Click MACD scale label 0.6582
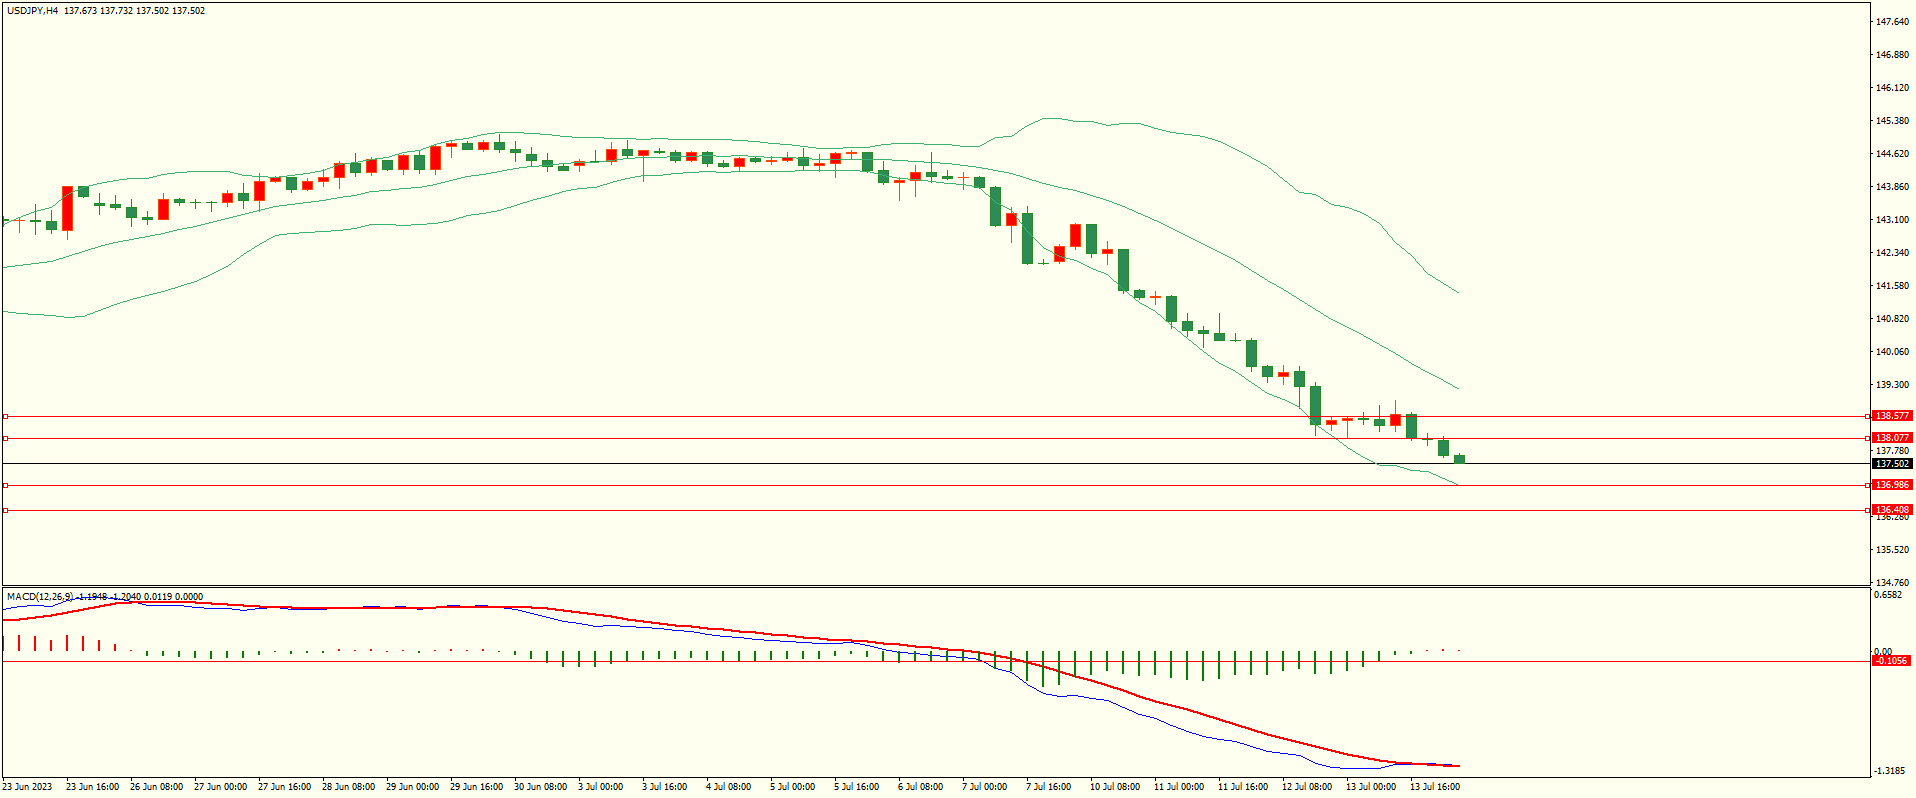The height and width of the screenshot is (798, 1916). [x=1889, y=595]
